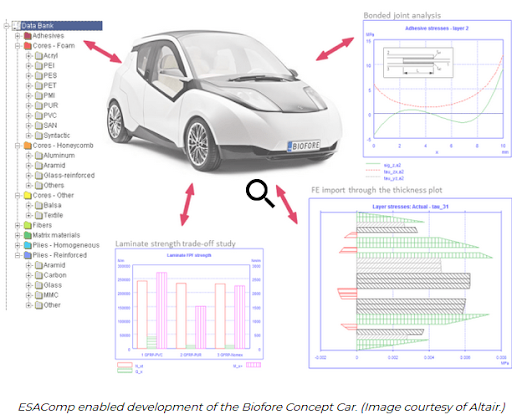Click the green Matrix materials folder icon
This screenshot has height=420, width=512.
(28, 235)
